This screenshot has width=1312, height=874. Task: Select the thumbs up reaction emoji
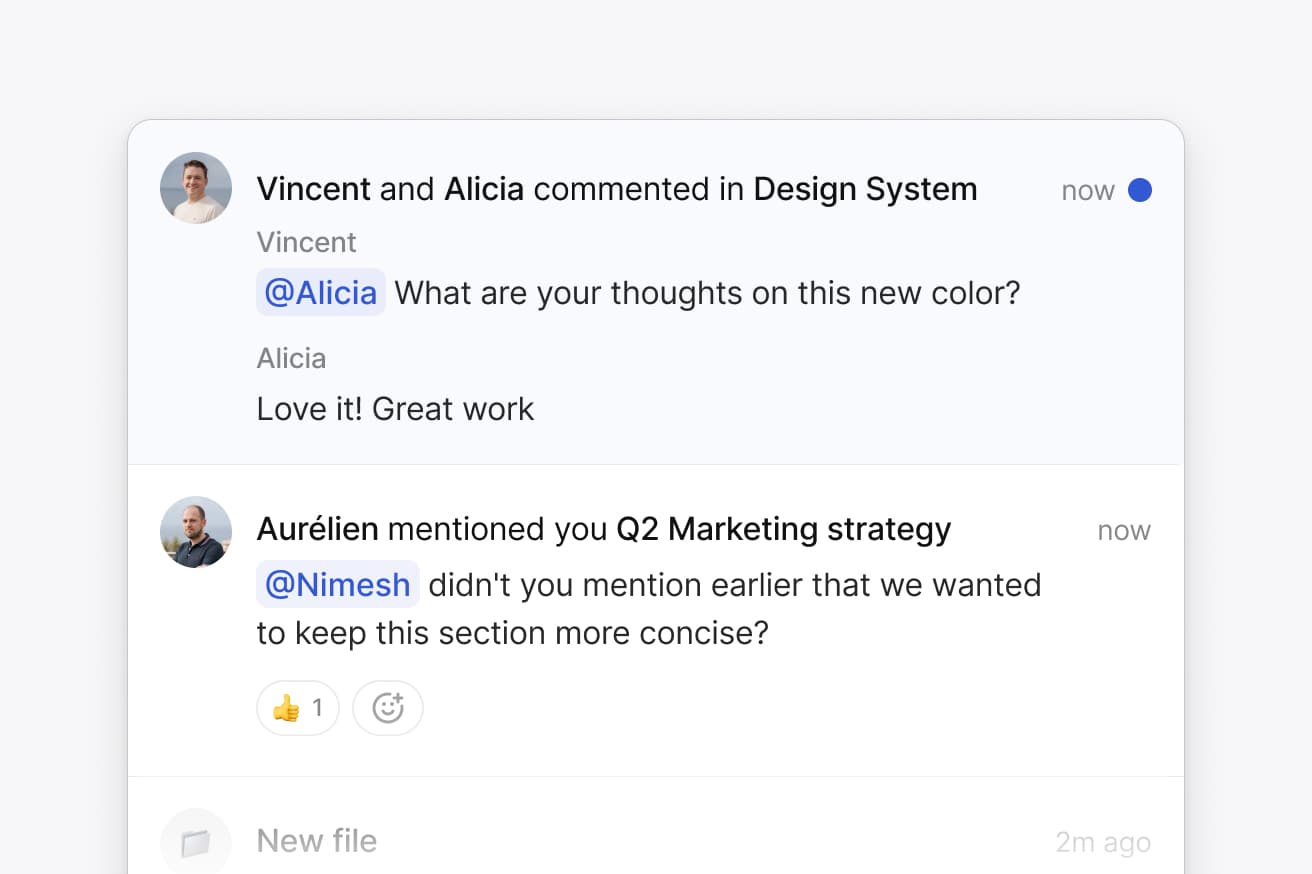coord(287,707)
